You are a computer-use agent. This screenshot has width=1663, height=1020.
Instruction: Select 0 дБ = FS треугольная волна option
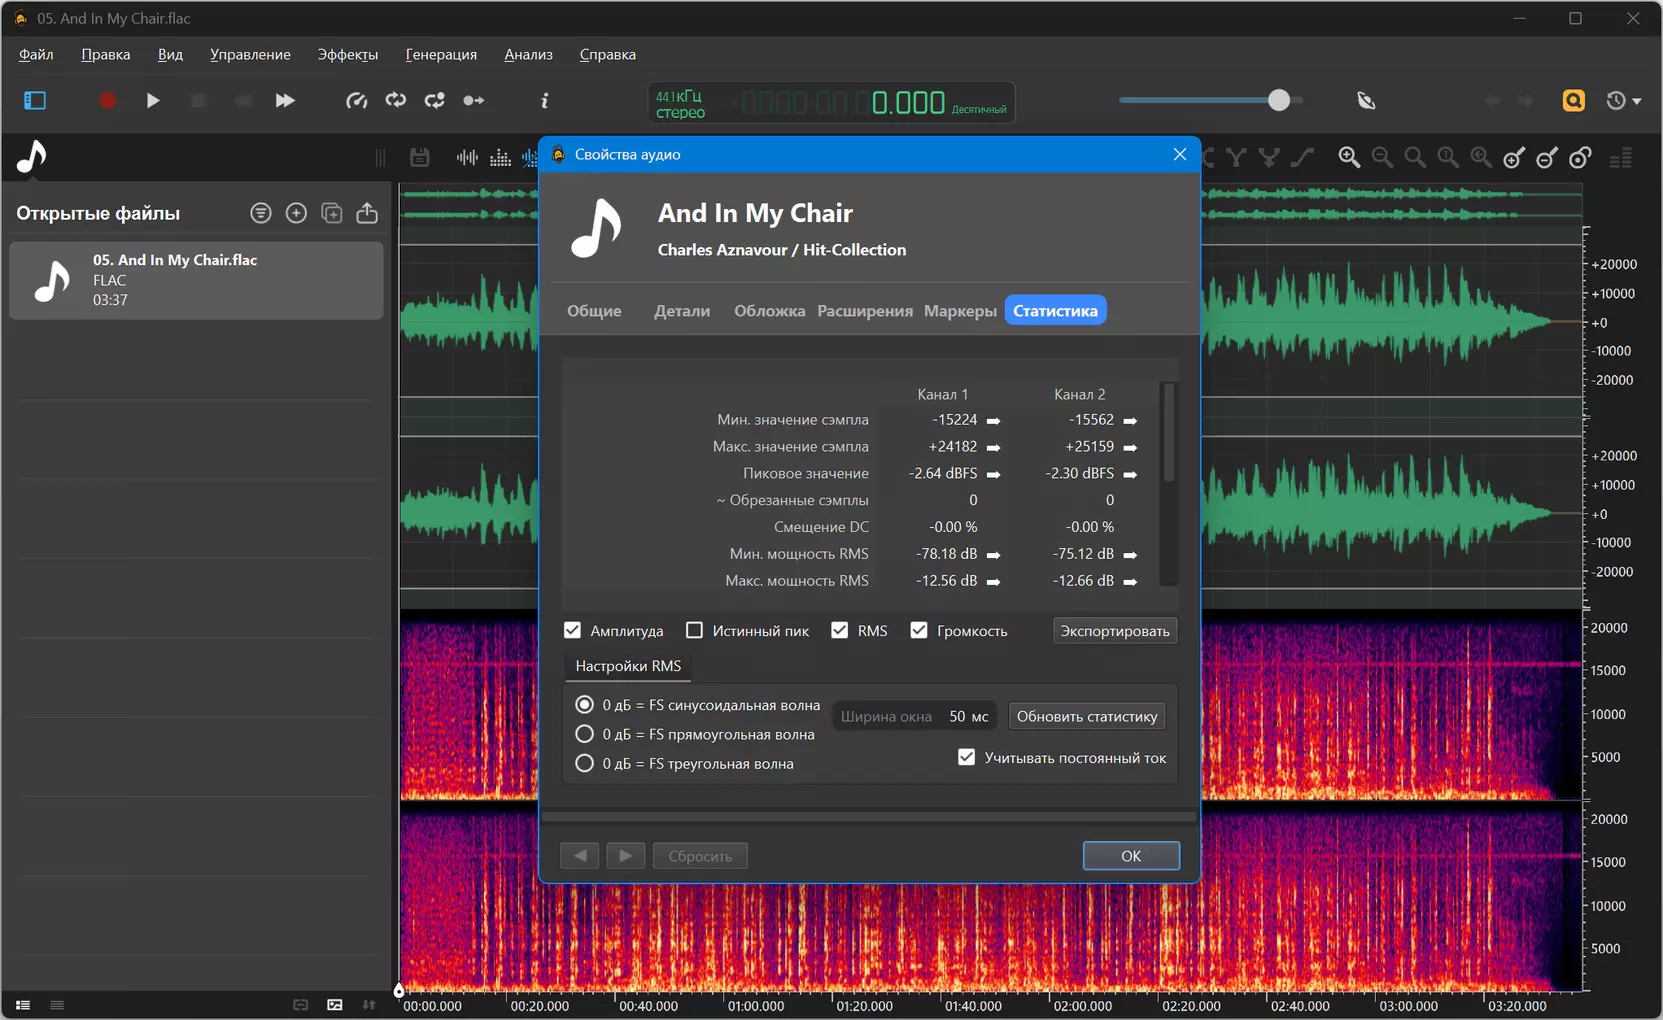click(585, 763)
